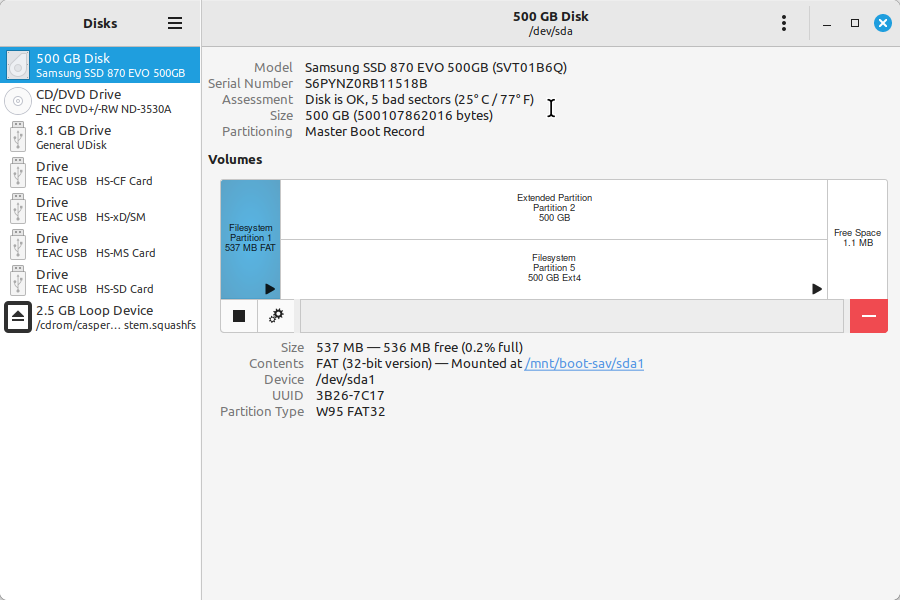900x600 pixels.
Task: Open the drive options three-dot menu
Action: [784, 23]
